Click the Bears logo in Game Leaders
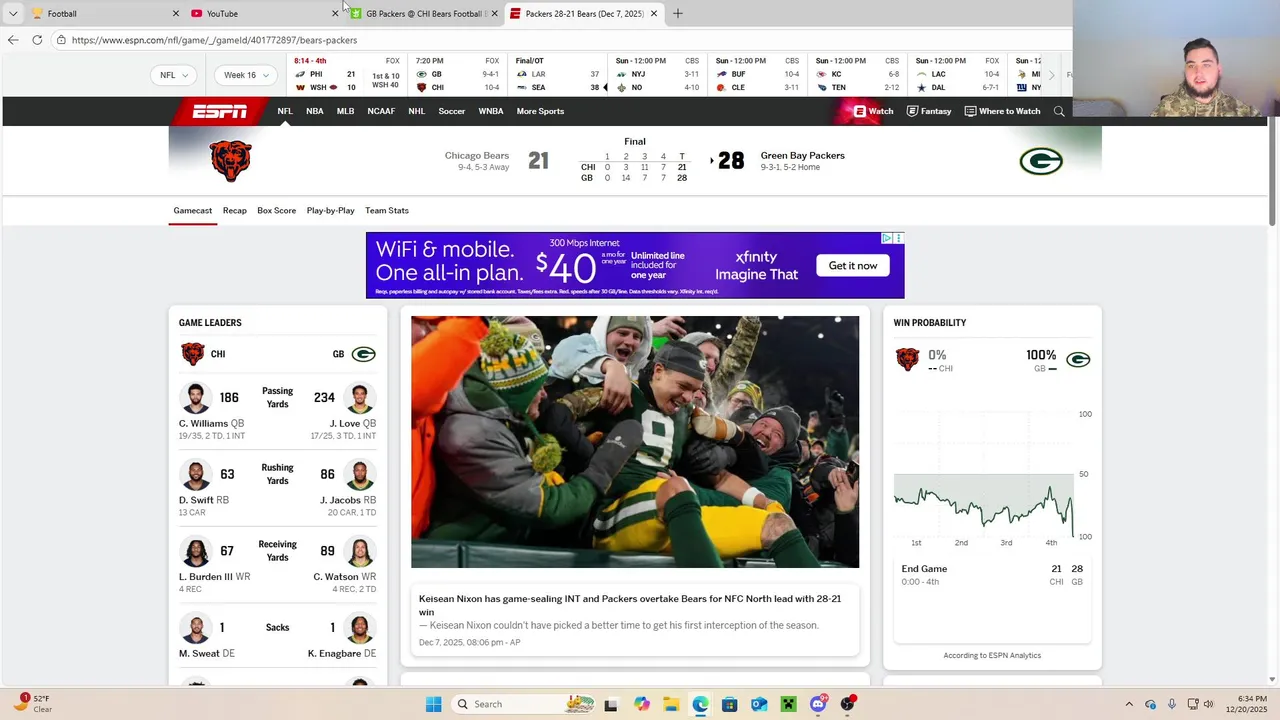Viewport: 1280px width, 720px height. [x=192, y=354]
